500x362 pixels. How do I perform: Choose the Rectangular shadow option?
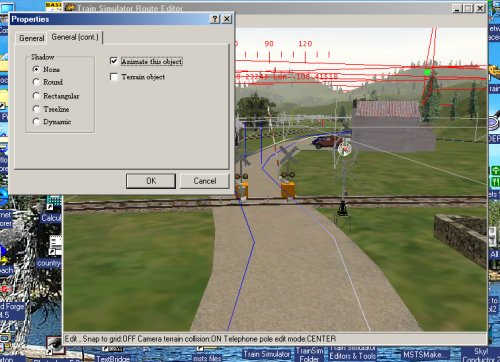pos(36,96)
